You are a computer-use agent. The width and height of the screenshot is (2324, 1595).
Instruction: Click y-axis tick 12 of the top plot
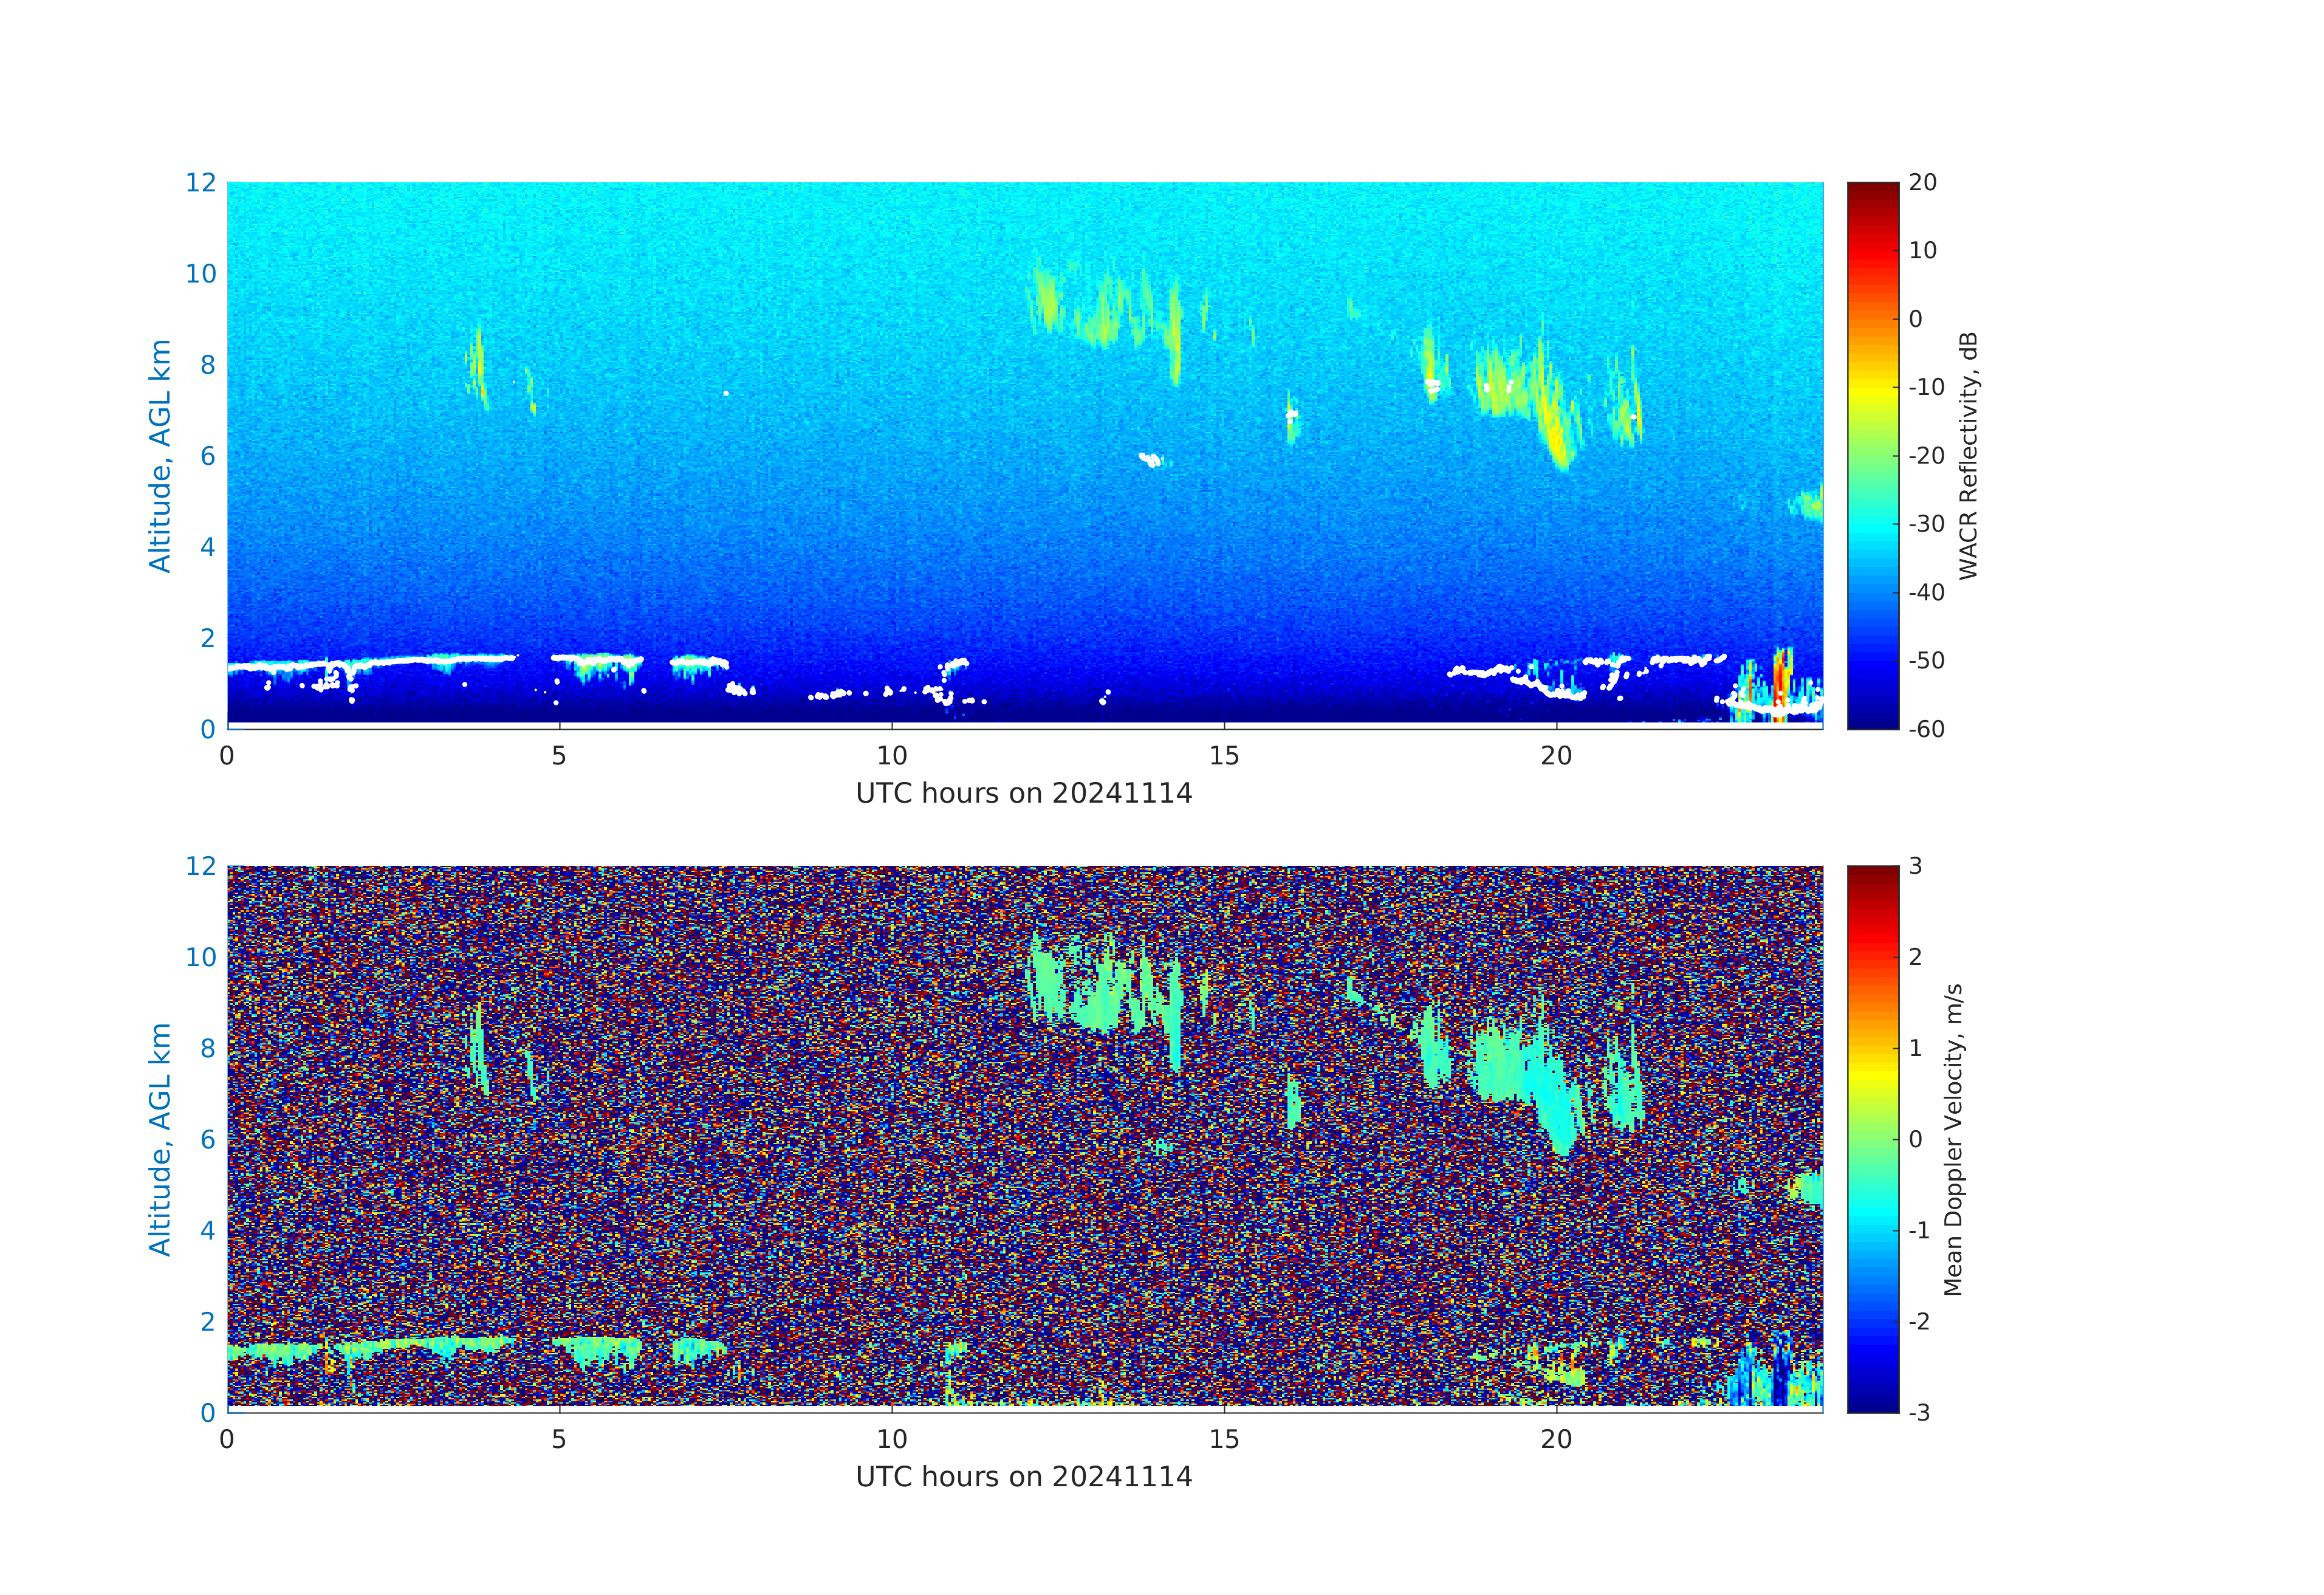(200, 182)
